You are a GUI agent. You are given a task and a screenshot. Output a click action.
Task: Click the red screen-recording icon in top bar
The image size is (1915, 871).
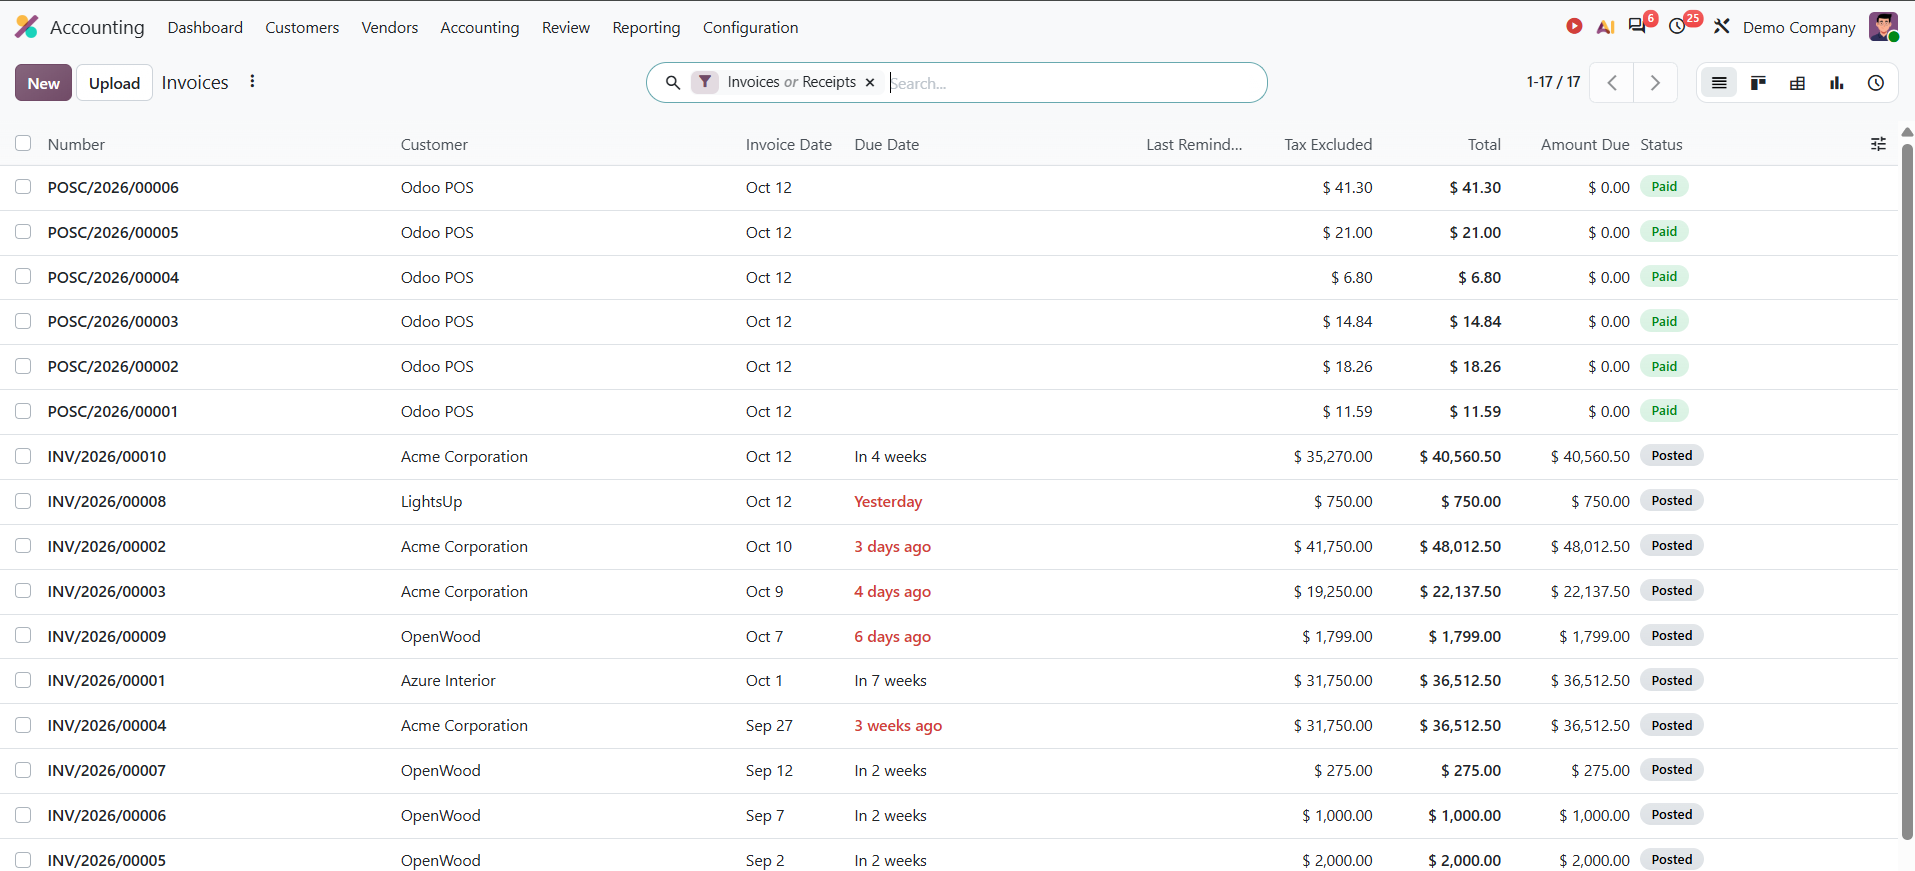1574,27
